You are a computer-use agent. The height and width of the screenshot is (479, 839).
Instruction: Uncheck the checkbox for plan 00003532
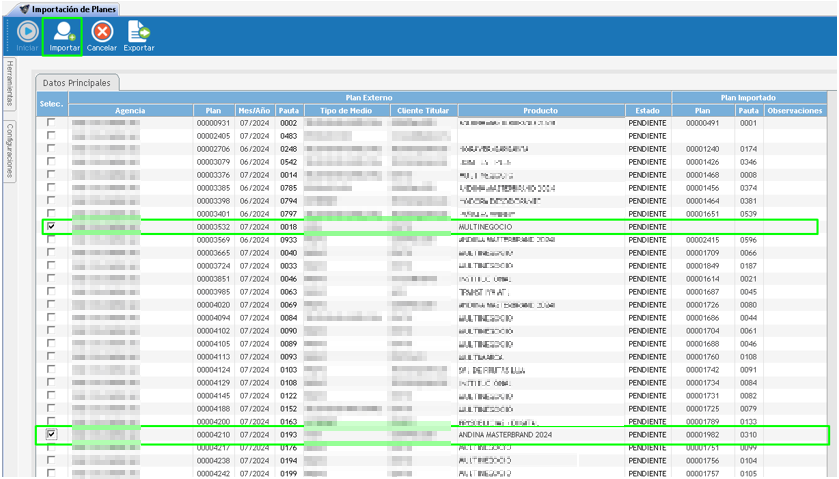point(51,227)
